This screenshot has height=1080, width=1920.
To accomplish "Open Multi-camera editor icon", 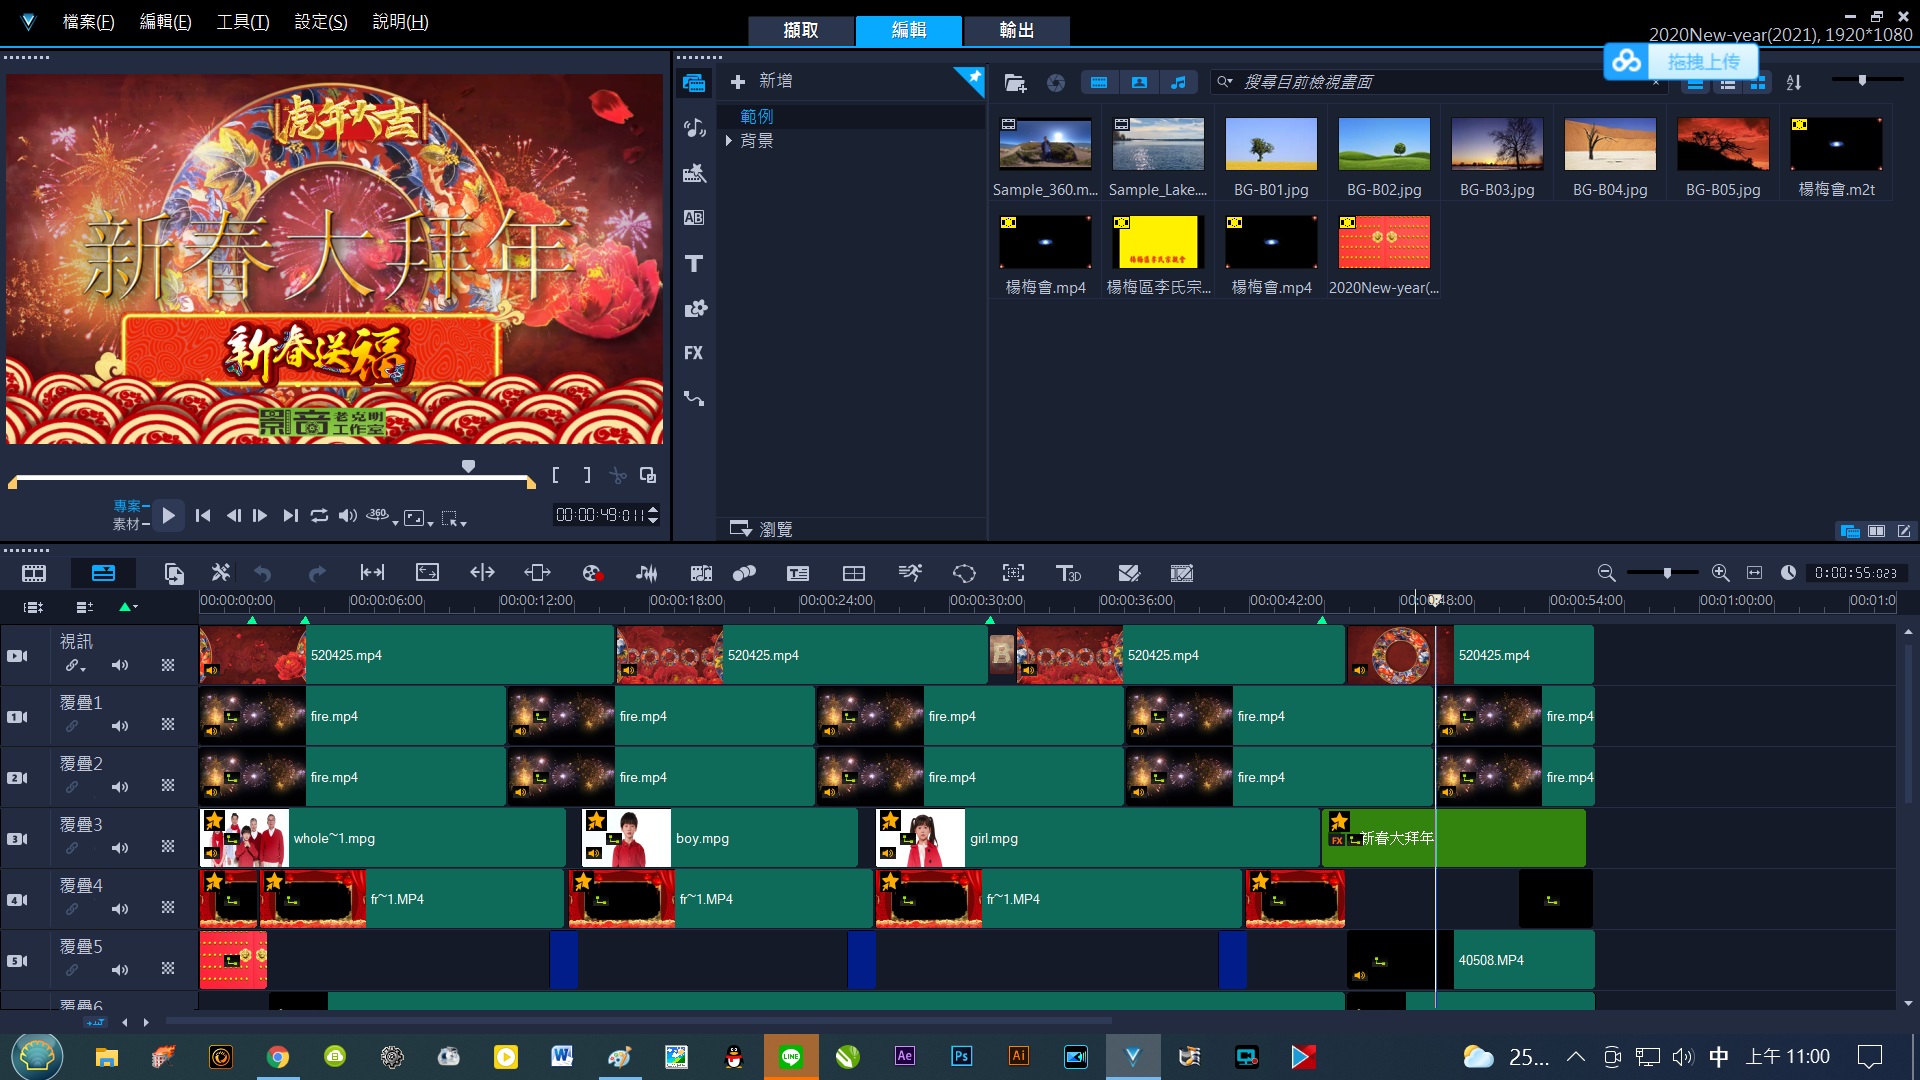I will [854, 573].
